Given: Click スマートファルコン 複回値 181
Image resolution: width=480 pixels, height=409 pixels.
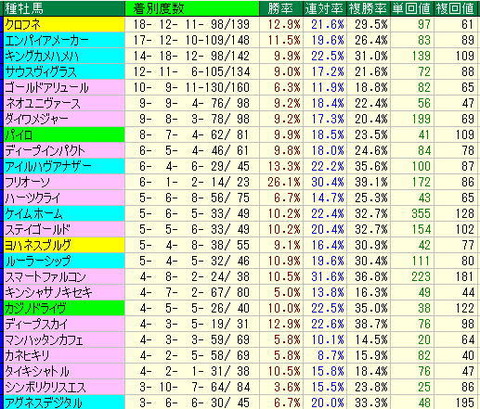Looking at the screenshot, I should pos(465,277).
